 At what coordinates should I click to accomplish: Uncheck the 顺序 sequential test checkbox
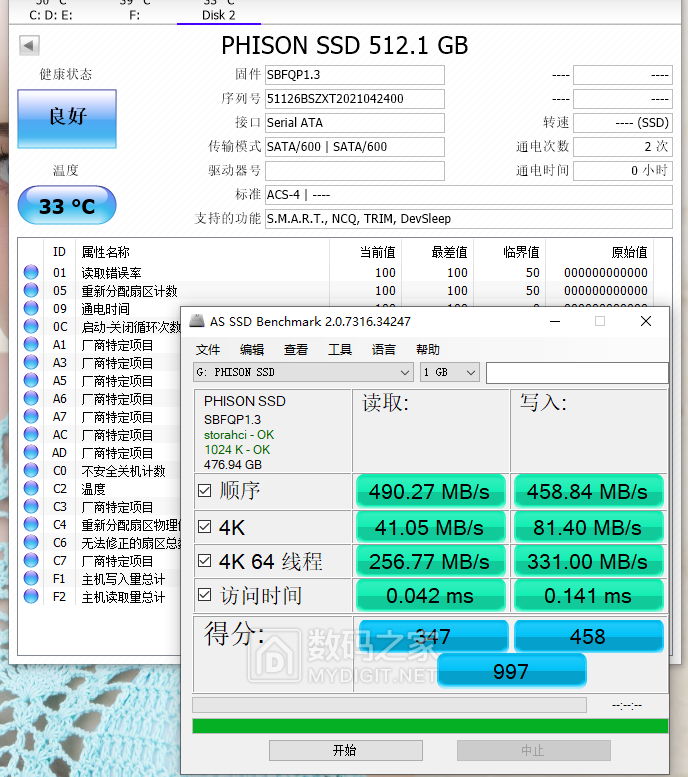(x=205, y=491)
